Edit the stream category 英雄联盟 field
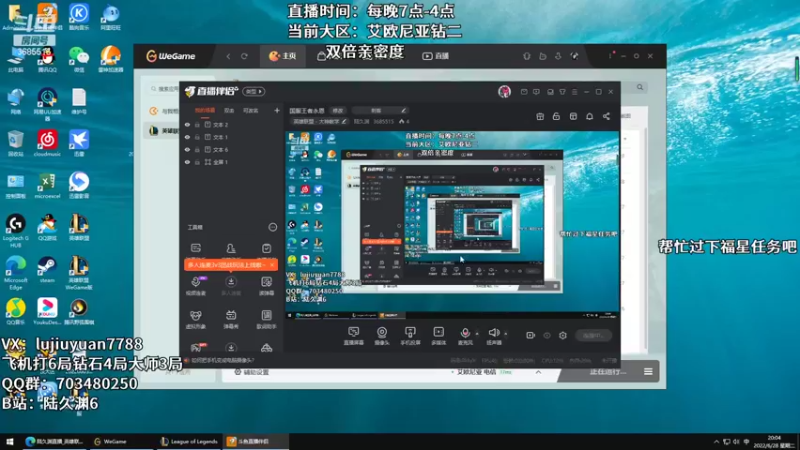The width and height of the screenshot is (800, 450). click(320, 121)
